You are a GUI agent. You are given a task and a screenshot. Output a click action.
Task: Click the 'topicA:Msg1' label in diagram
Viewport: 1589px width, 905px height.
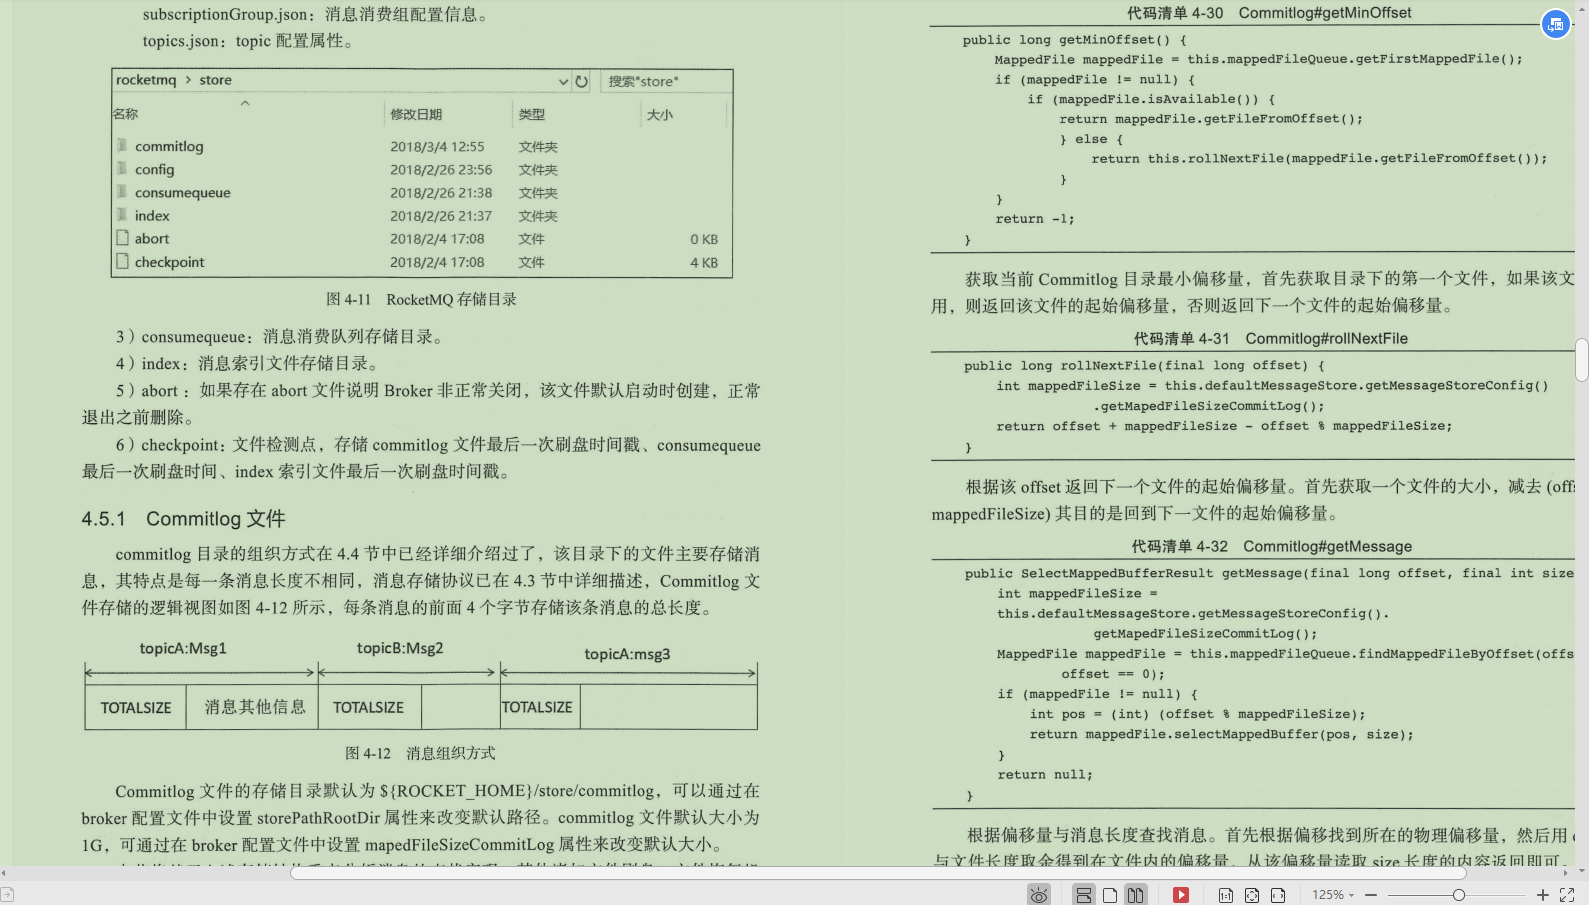tap(183, 648)
